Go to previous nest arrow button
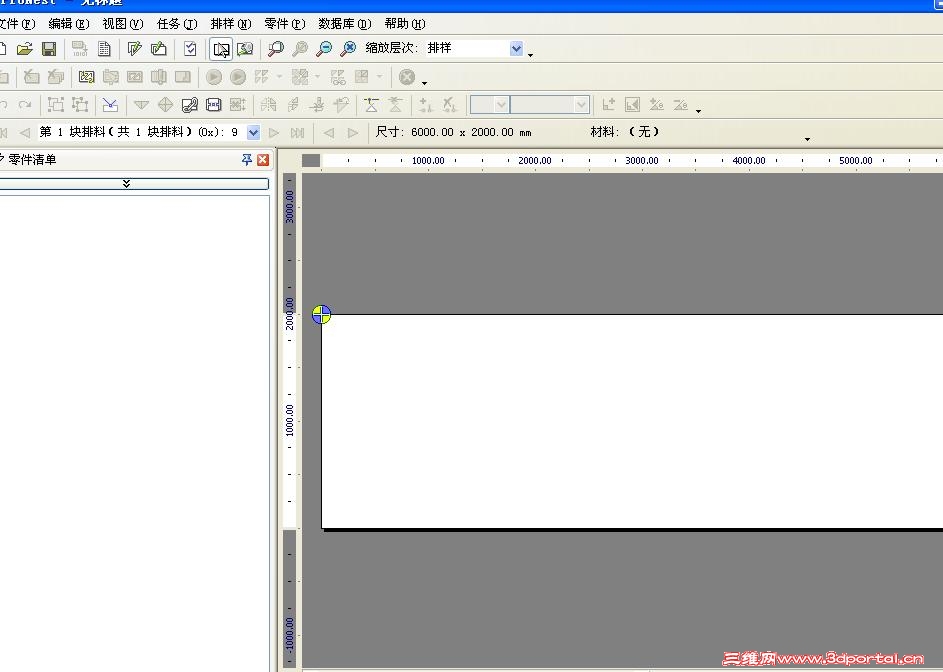Viewport: 943px width, 672px height. coord(25,132)
